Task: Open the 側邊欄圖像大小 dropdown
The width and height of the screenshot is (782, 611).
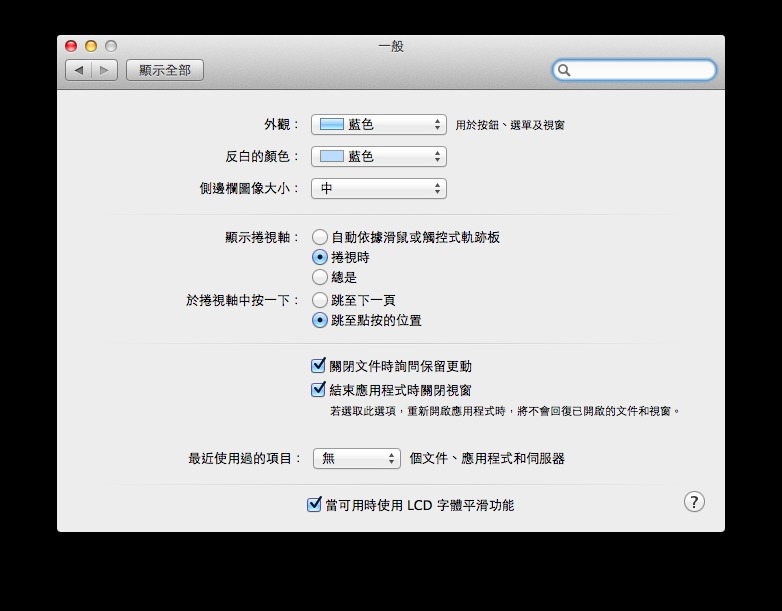Action: [379, 189]
